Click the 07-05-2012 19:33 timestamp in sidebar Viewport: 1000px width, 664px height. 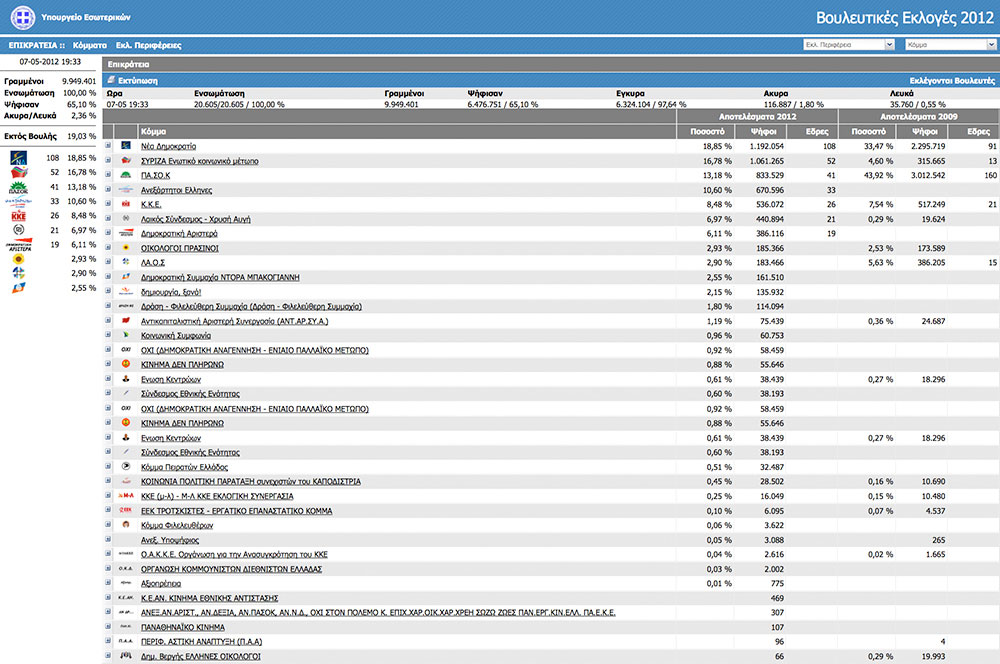tap(50, 62)
